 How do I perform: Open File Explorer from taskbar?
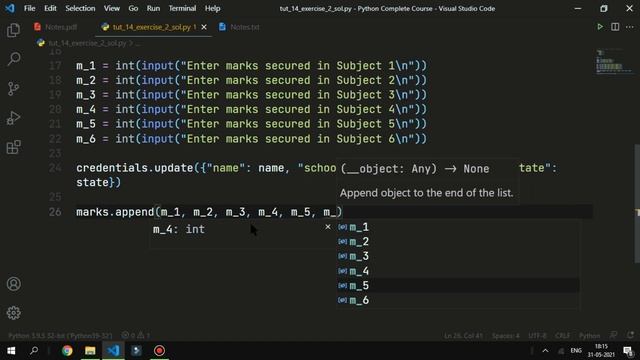(x=90, y=351)
